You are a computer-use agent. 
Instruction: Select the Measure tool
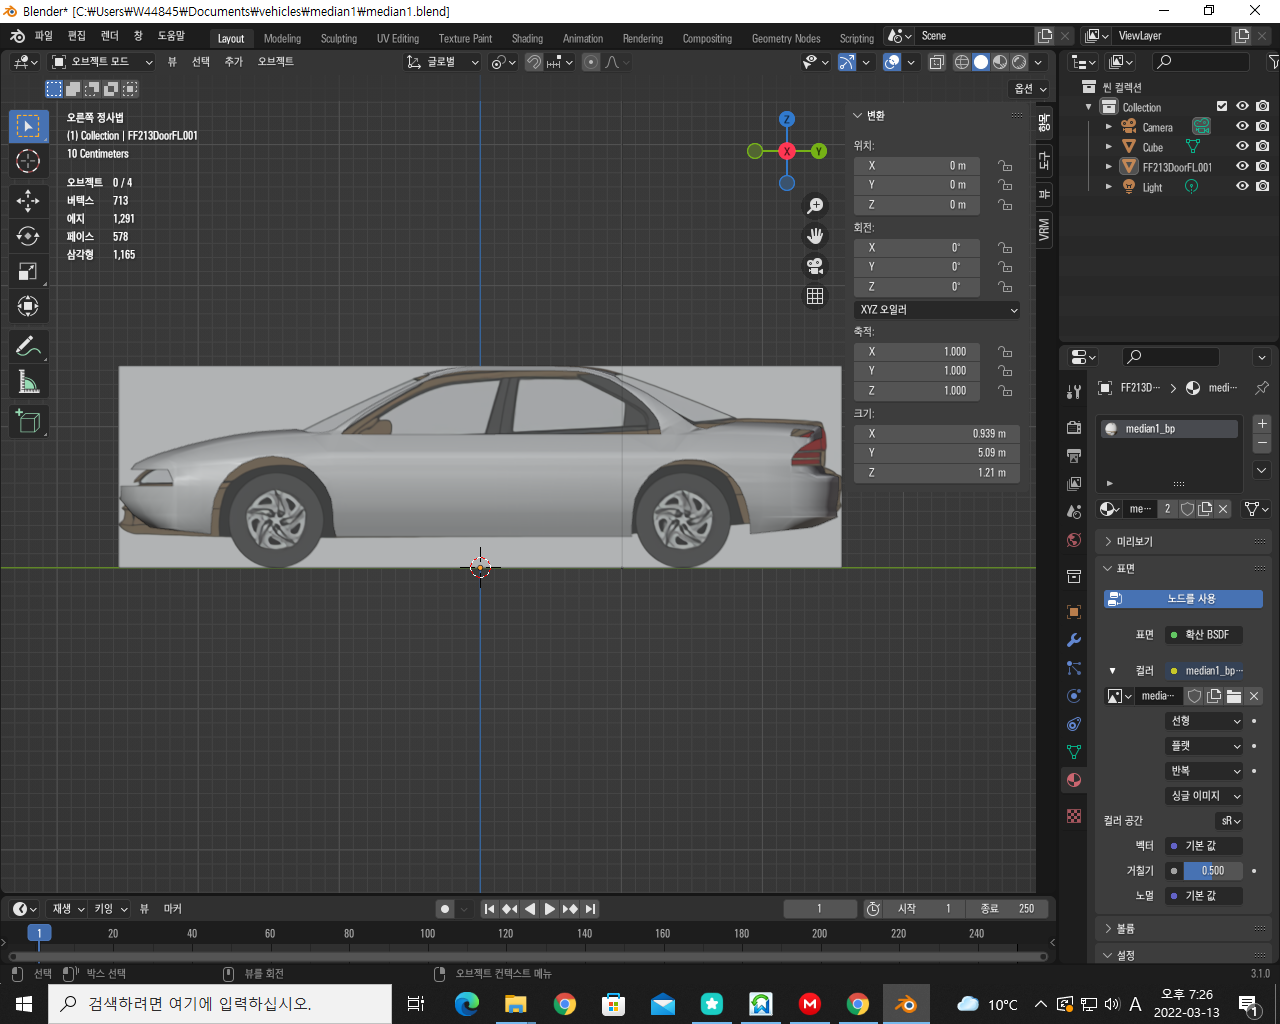click(28, 382)
